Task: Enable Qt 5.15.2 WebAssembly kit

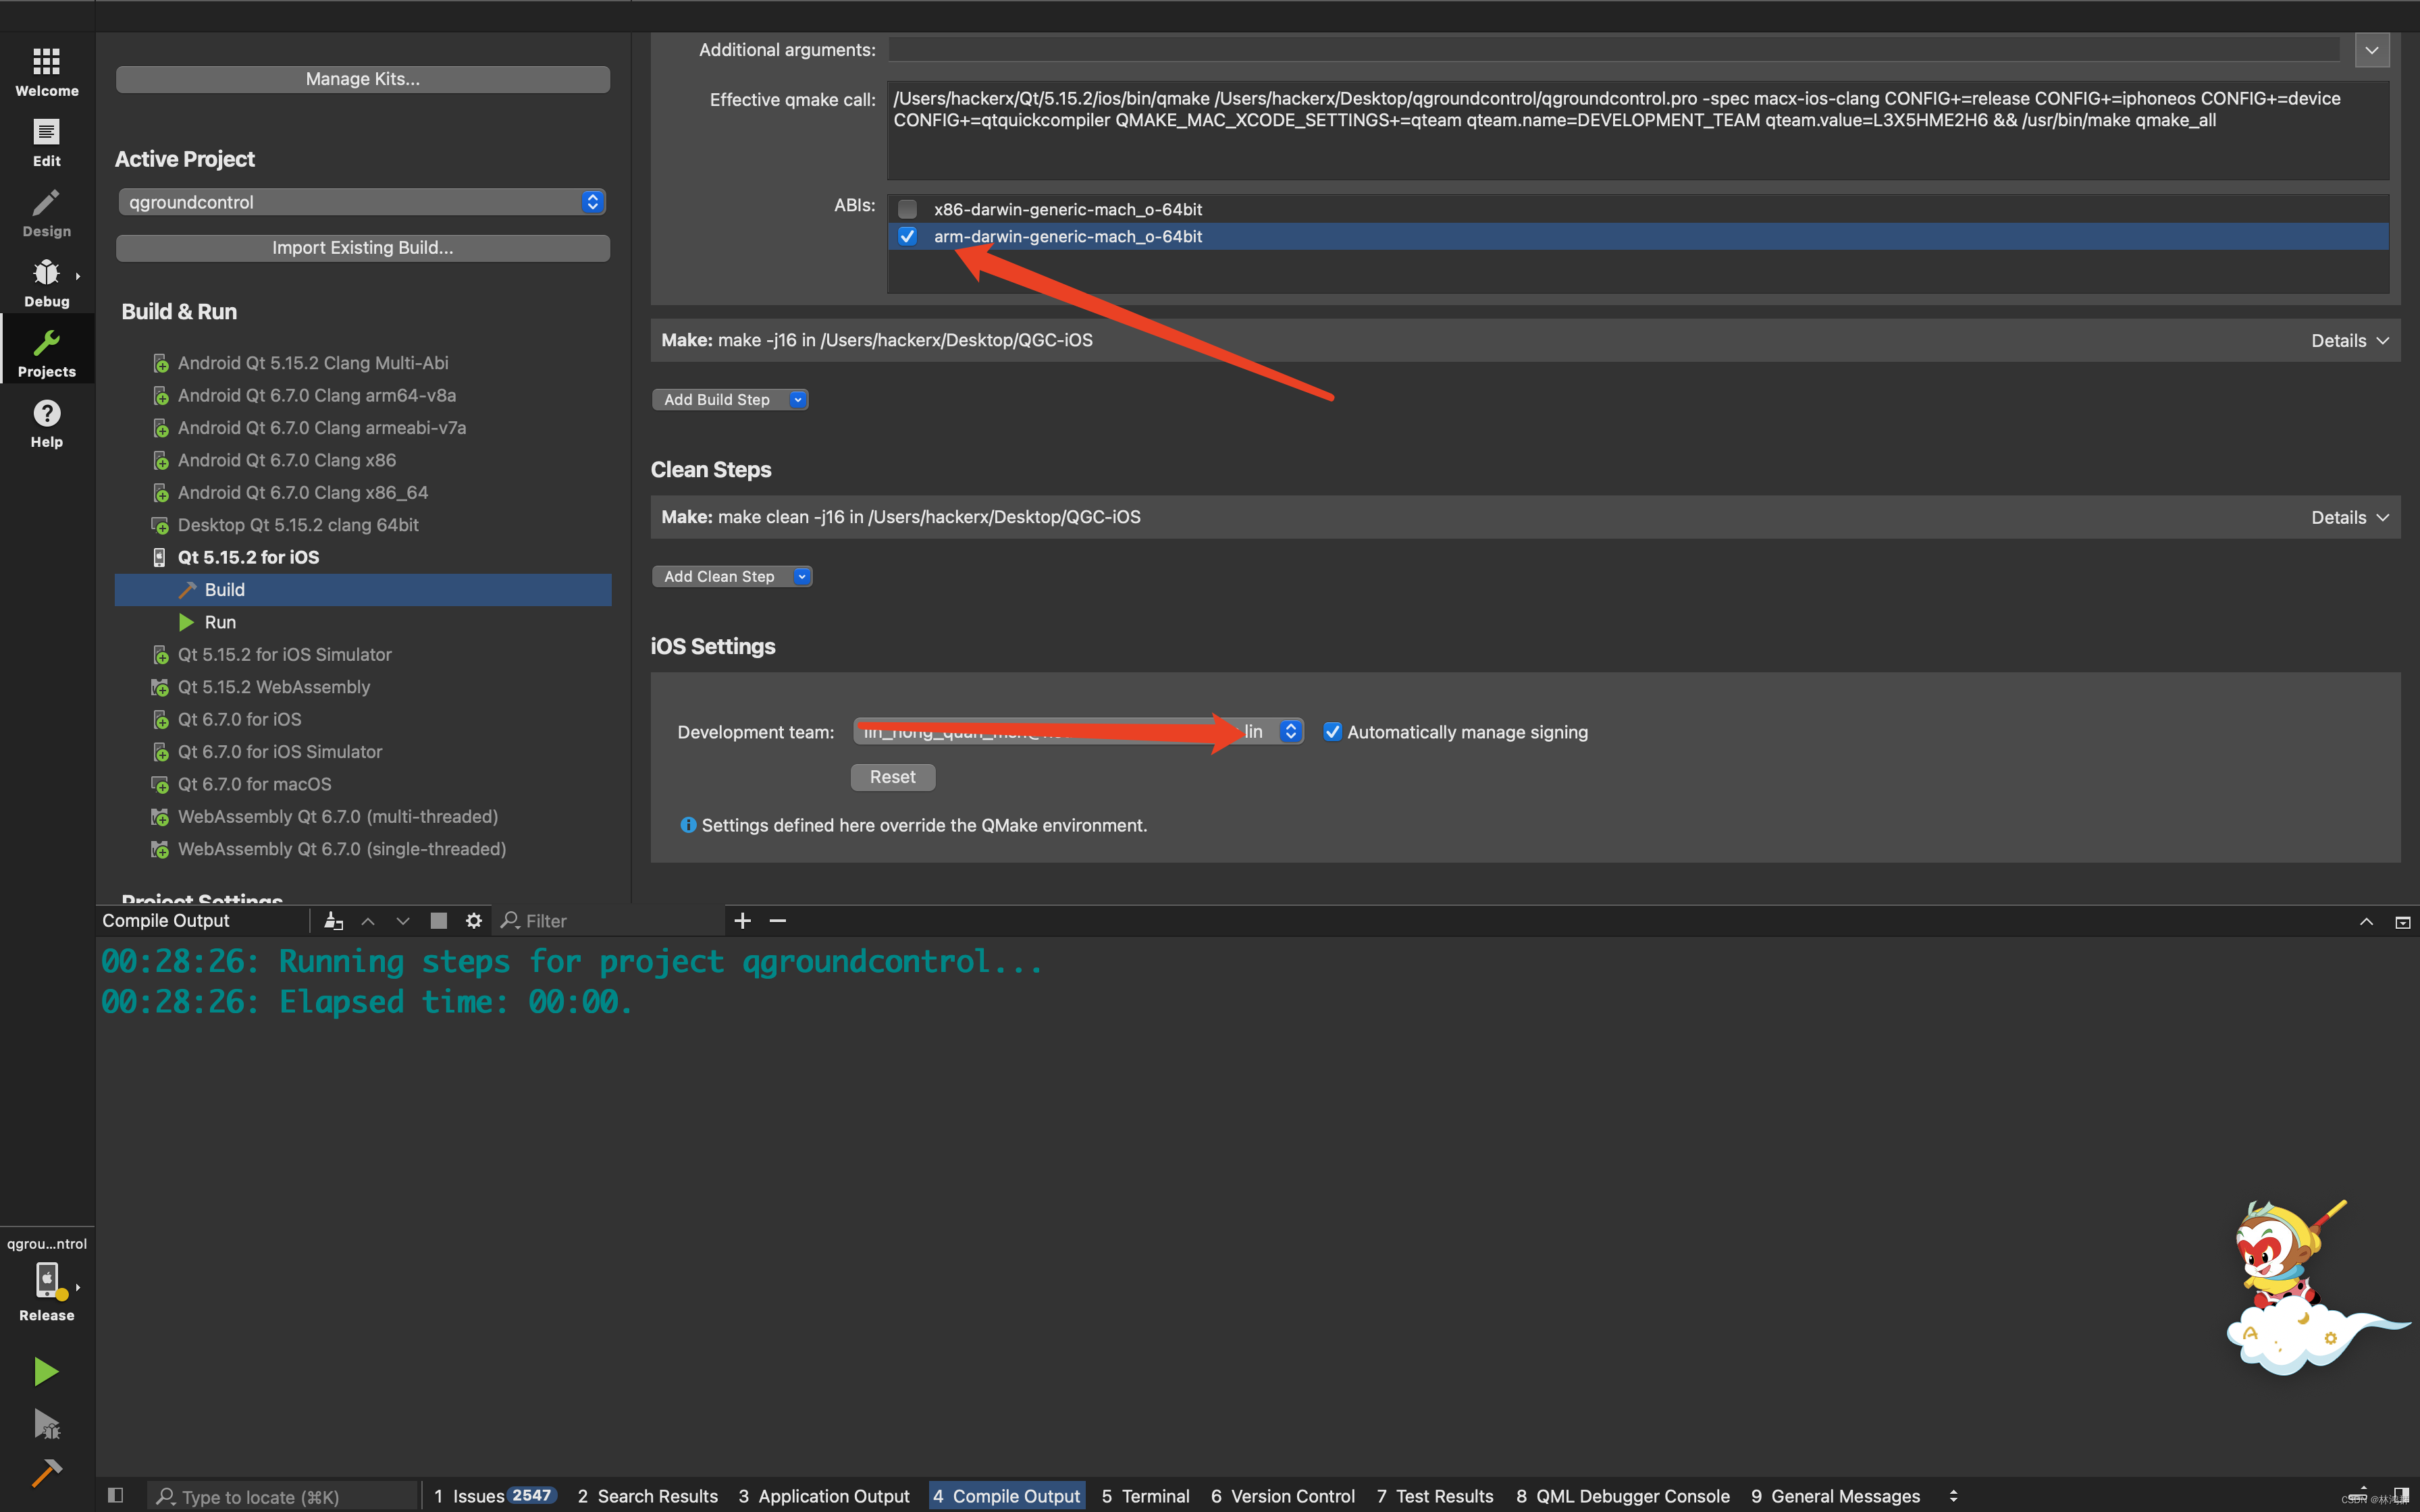Action: (274, 687)
